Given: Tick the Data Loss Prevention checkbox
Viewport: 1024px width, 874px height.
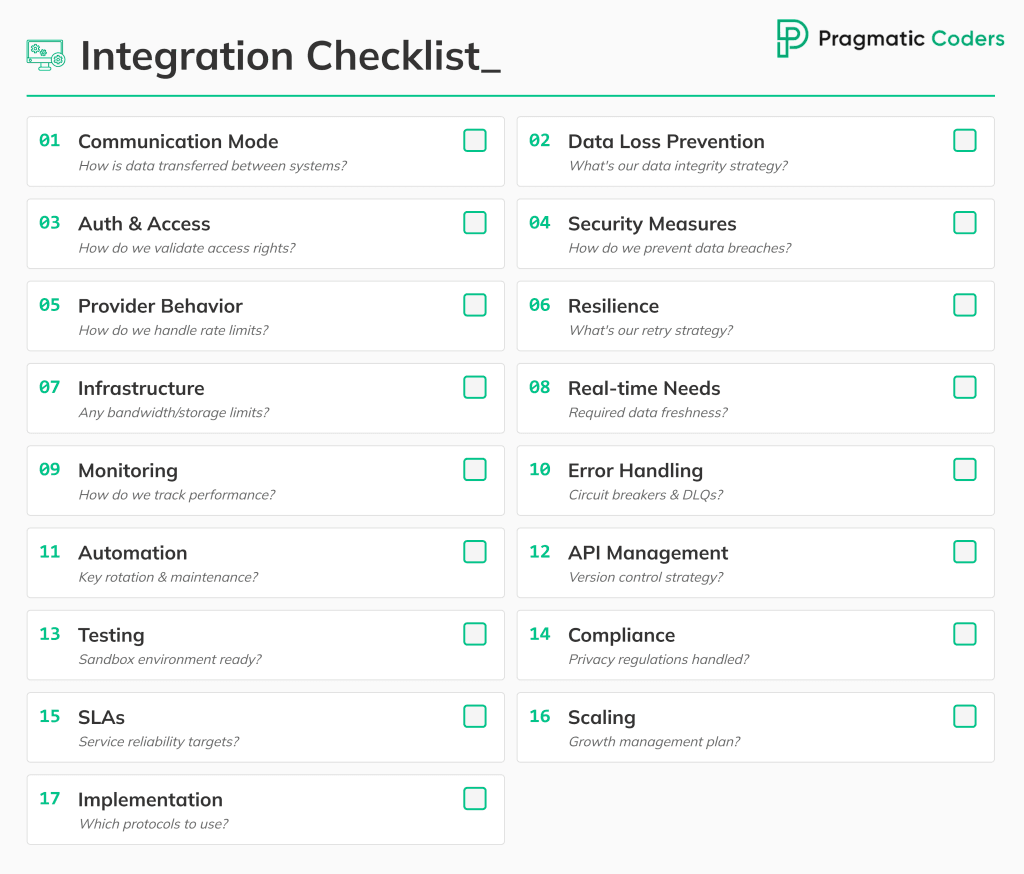Looking at the screenshot, I should (965, 141).
